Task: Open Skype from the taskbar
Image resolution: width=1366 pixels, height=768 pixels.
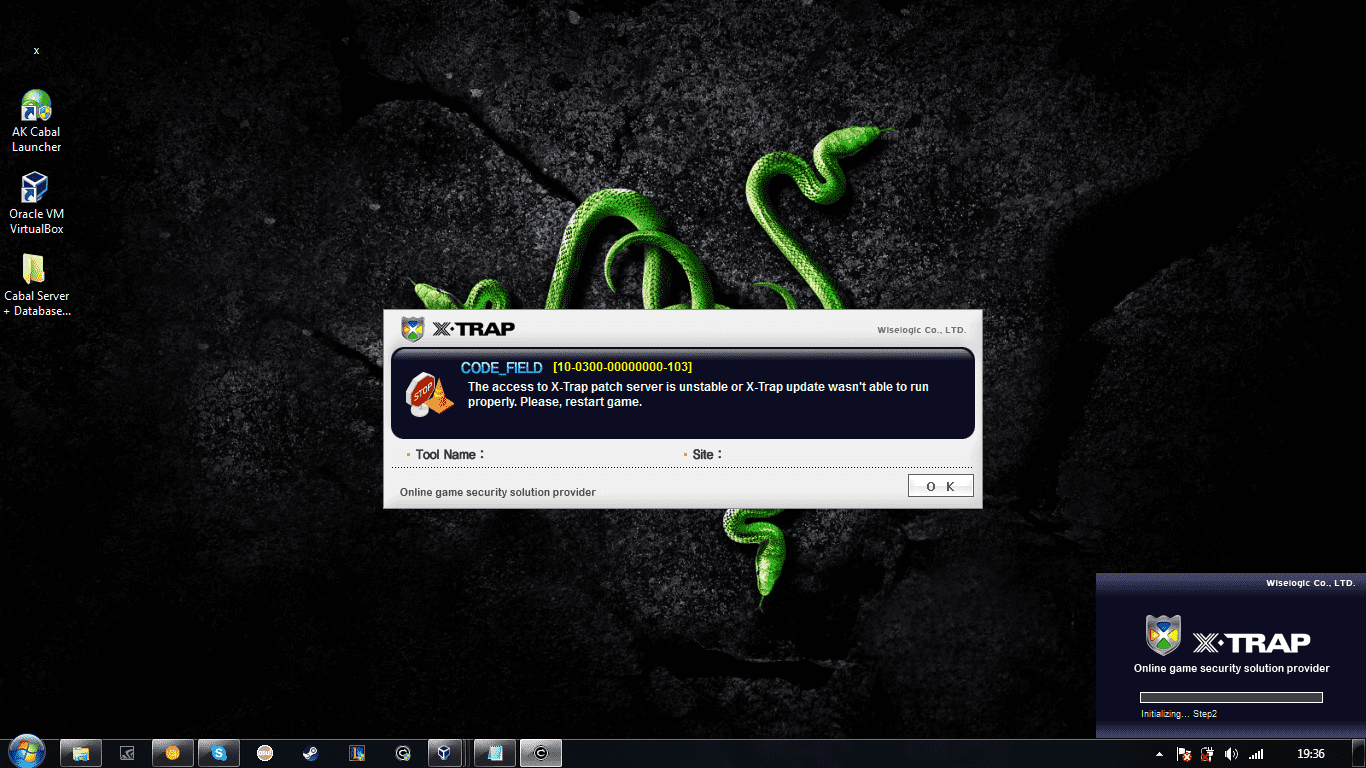Action: pos(219,753)
